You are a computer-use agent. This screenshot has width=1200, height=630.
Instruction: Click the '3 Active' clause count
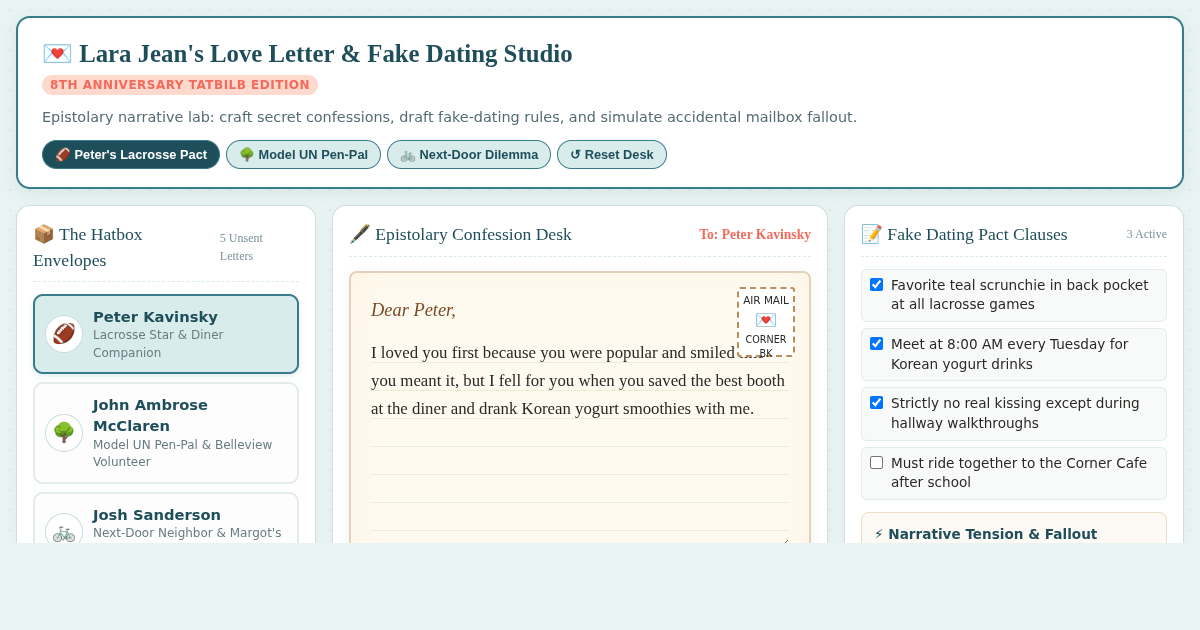1146,234
